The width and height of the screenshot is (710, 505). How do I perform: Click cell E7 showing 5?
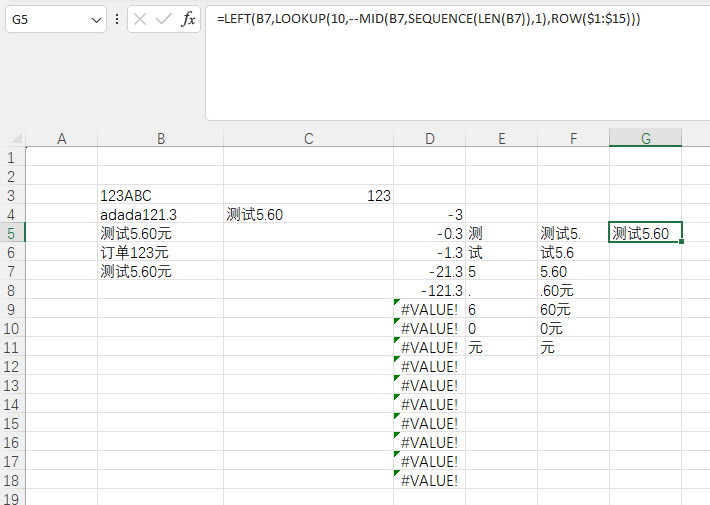pos(502,271)
